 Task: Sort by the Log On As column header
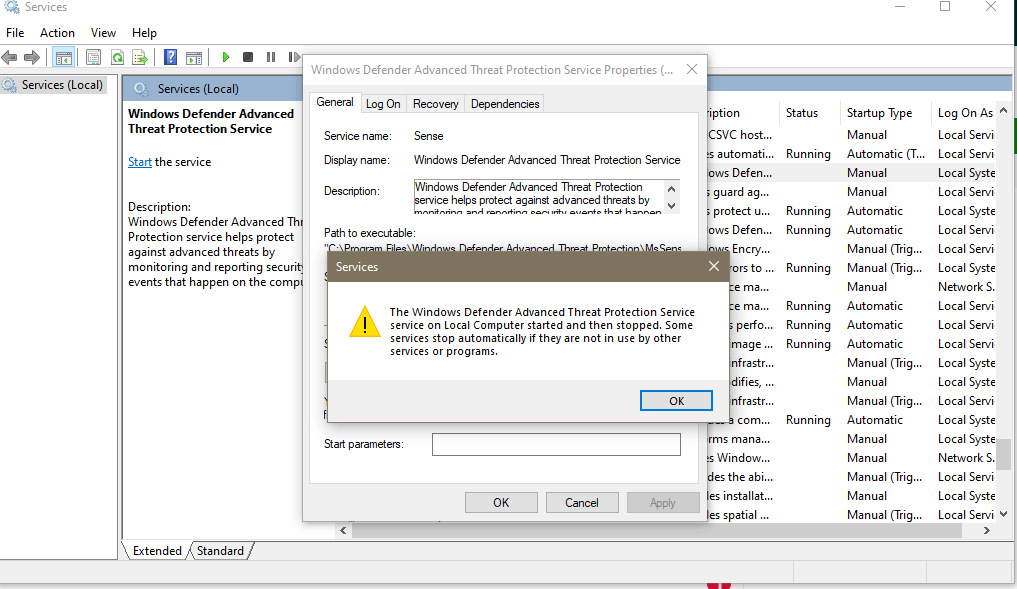pos(964,113)
